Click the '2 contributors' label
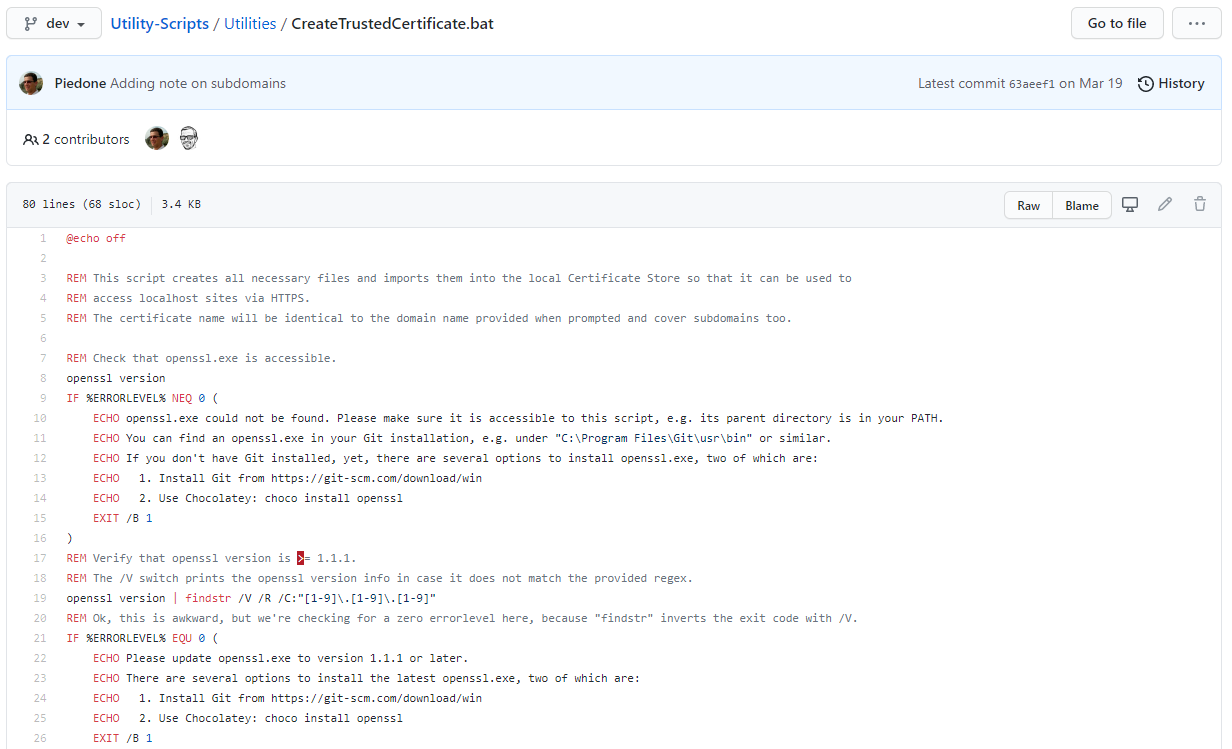The width and height of the screenshot is (1232, 749). 86,139
